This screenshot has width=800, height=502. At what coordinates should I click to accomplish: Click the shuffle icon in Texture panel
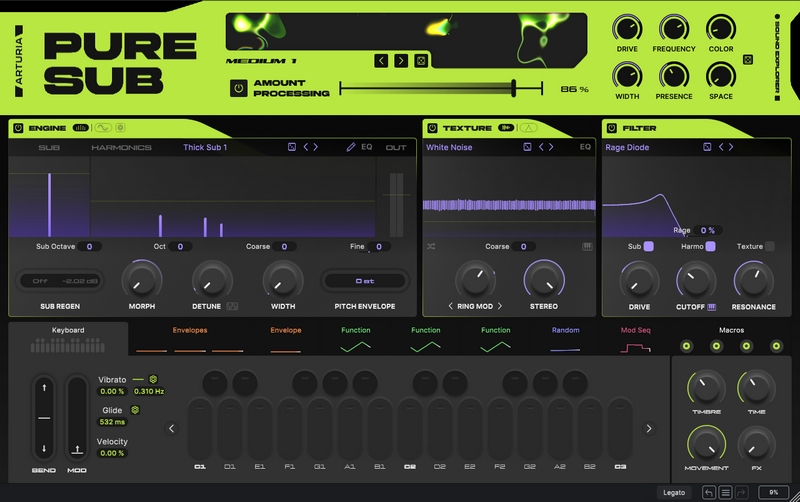[x=431, y=246]
